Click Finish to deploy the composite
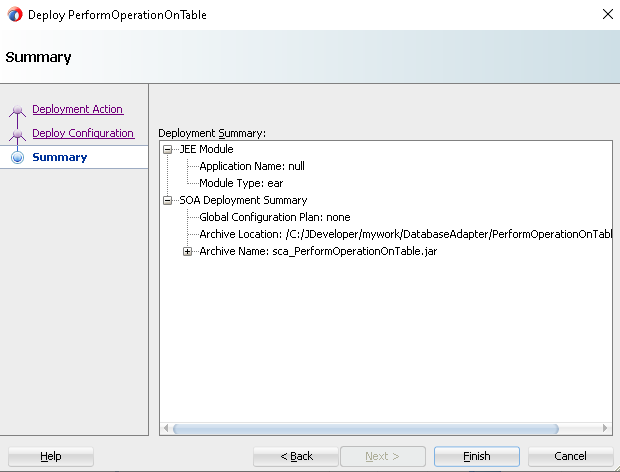The width and height of the screenshot is (620, 472). pos(477,456)
